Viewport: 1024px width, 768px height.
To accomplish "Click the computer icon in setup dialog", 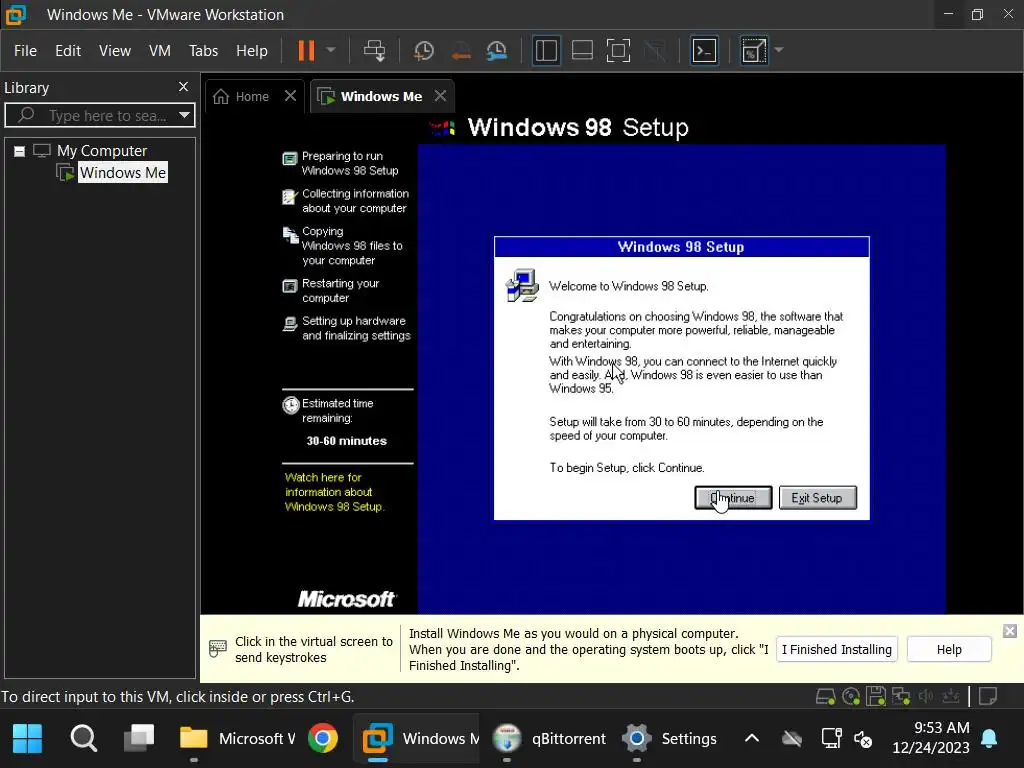I will tap(522, 285).
